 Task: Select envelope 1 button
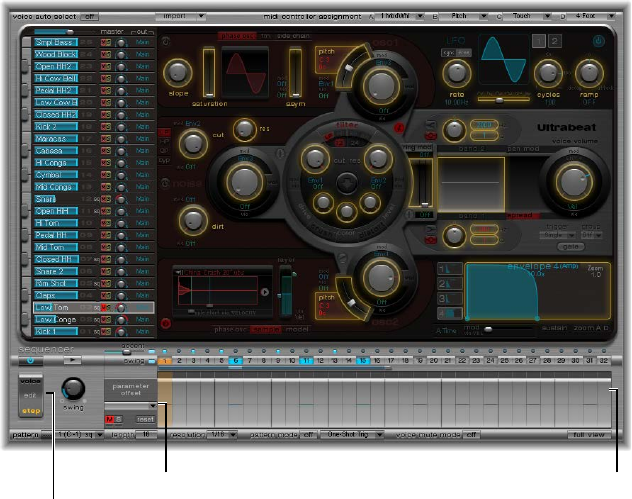449,269
